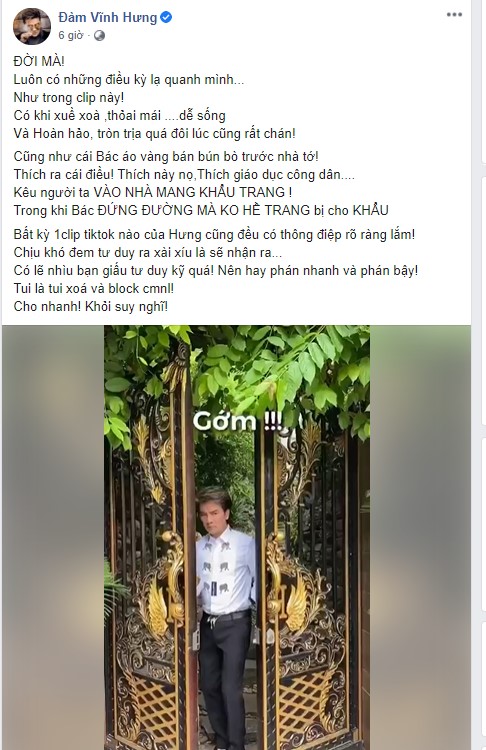Image resolution: width=486 pixels, height=750 pixels.
Task: Open the three-dot post options menu
Action: pyautogui.click(x=454, y=15)
